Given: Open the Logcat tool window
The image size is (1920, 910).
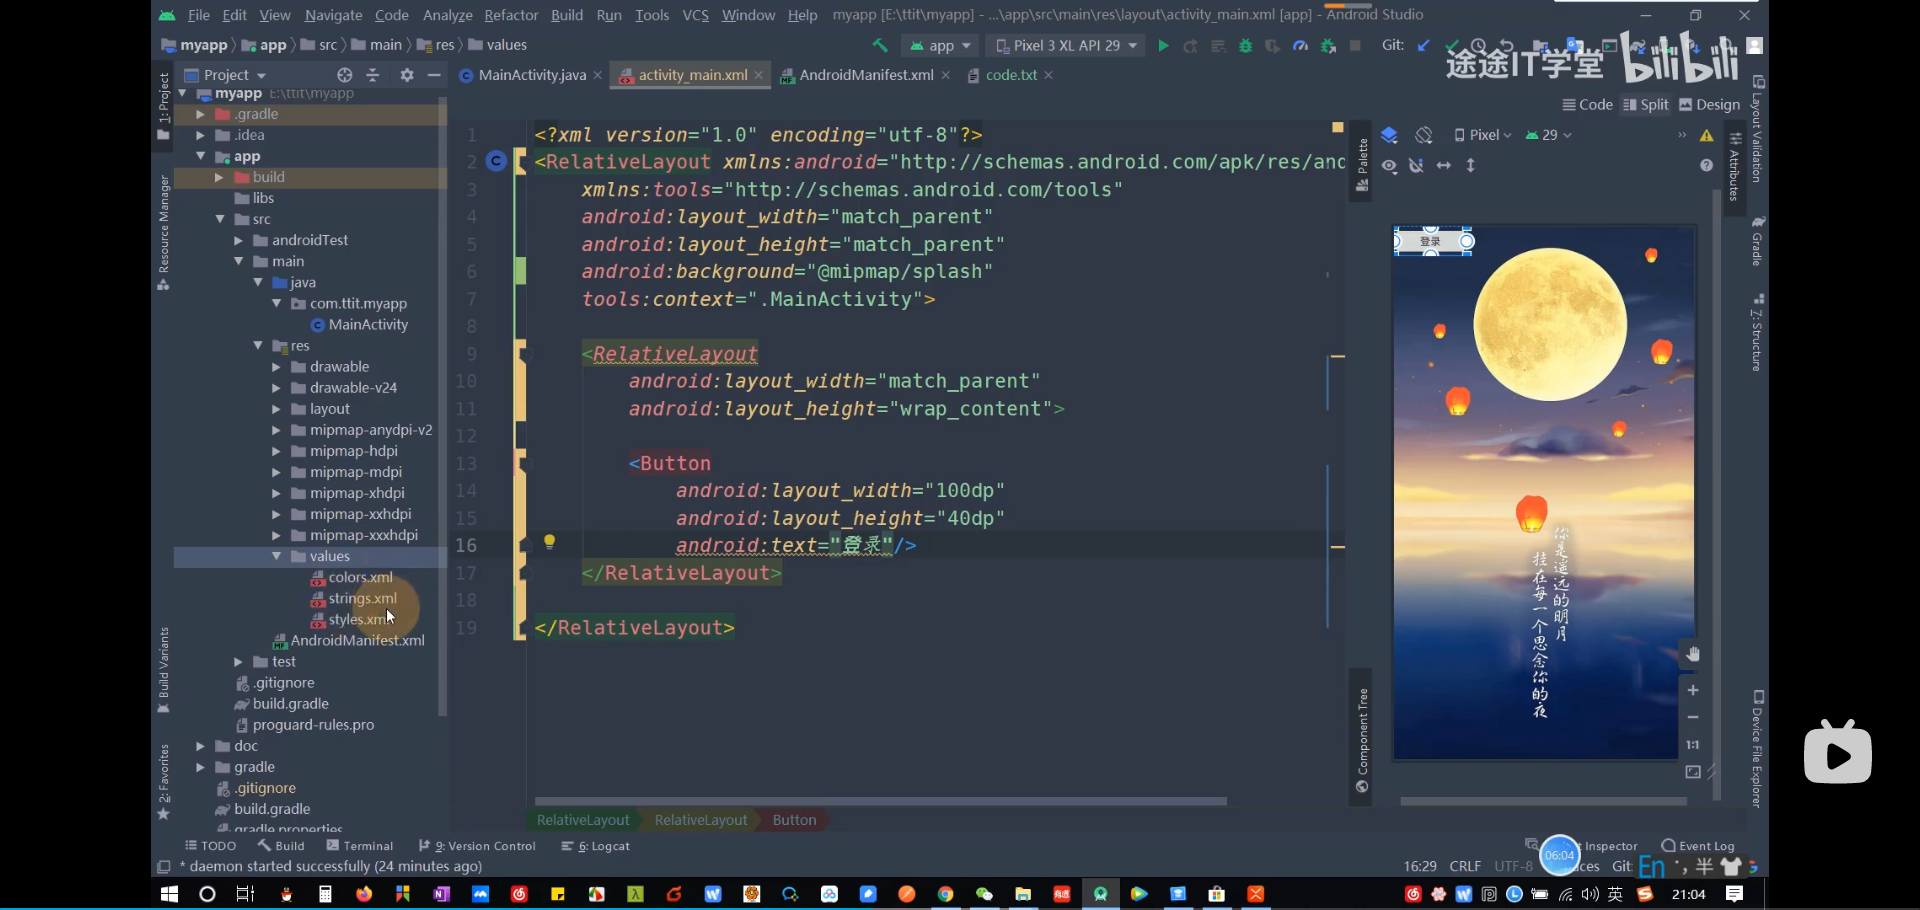Looking at the screenshot, I should 596,846.
